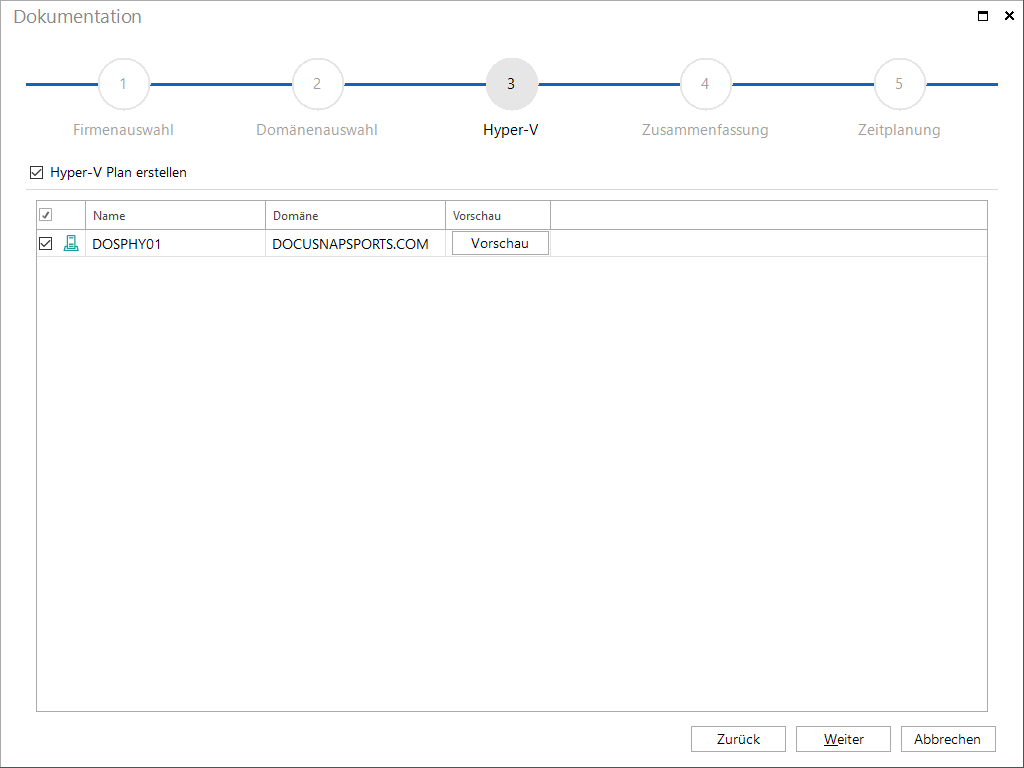The height and width of the screenshot is (768, 1024).
Task: Select the DOSPHY01 name cell
Action: click(176, 244)
